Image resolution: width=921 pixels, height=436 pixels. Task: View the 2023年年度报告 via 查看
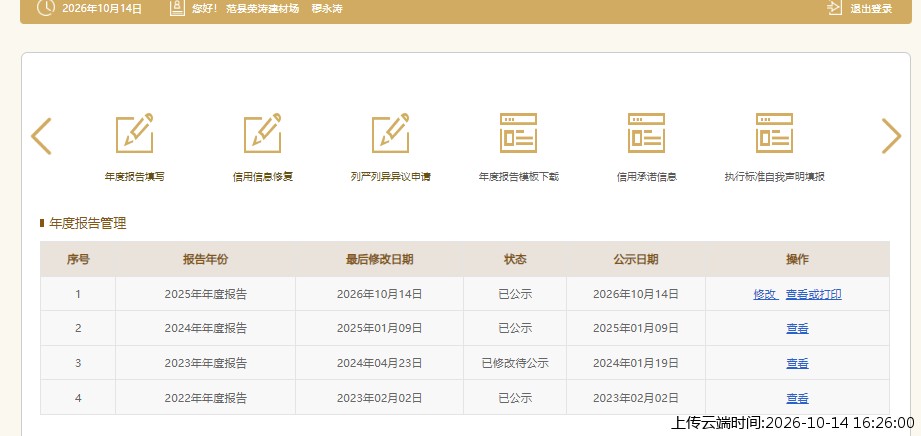(x=797, y=364)
